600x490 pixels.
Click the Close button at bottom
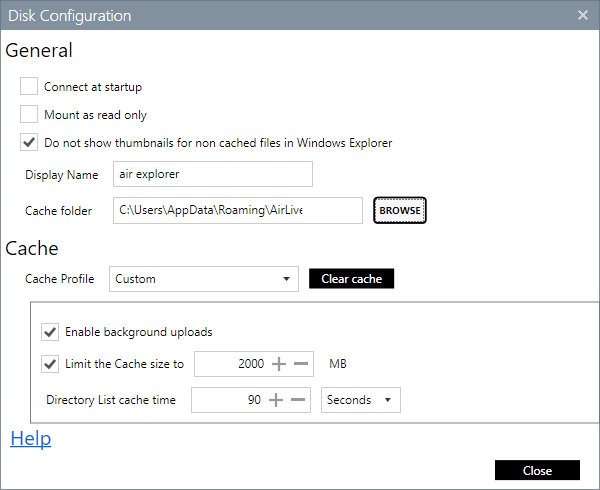point(537,470)
